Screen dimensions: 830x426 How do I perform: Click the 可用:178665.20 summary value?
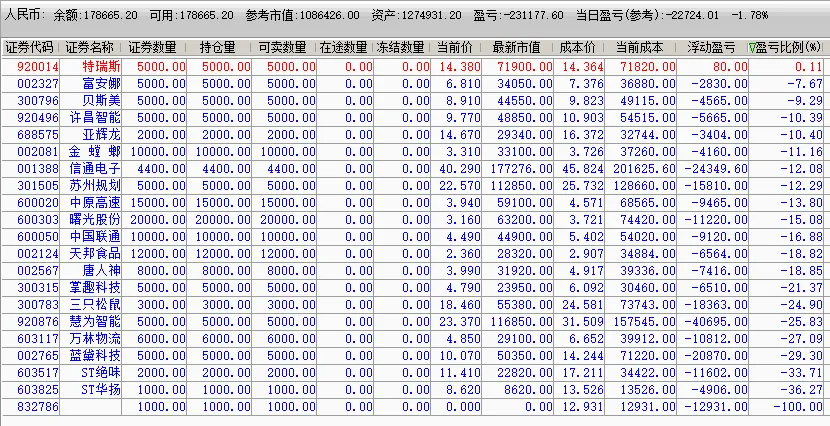point(192,15)
